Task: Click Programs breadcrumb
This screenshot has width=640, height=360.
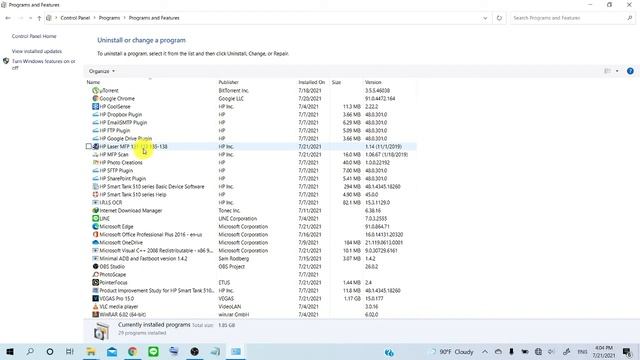Action: coord(109,18)
